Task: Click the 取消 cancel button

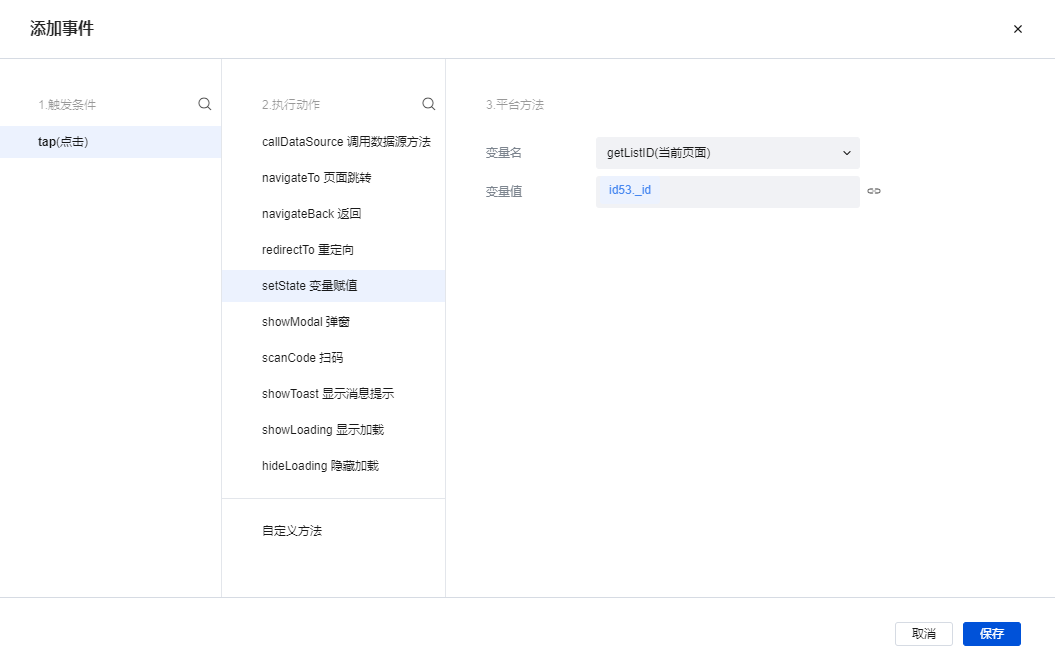Action: 924,634
